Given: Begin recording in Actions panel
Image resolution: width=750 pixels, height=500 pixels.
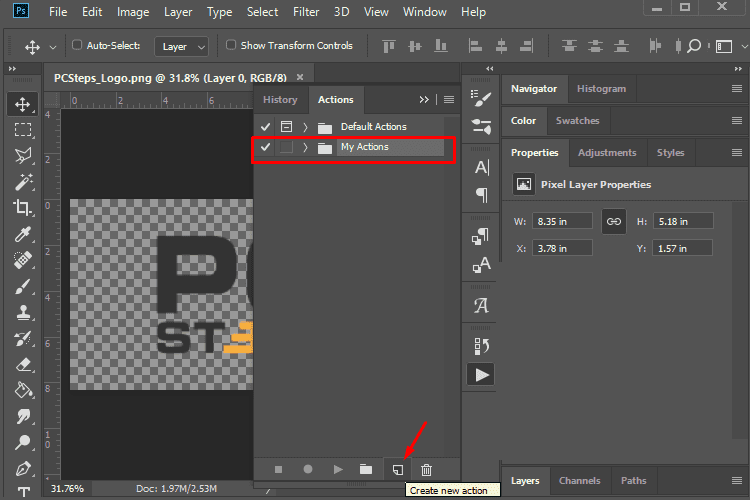Looking at the screenshot, I should coord(308,469).
